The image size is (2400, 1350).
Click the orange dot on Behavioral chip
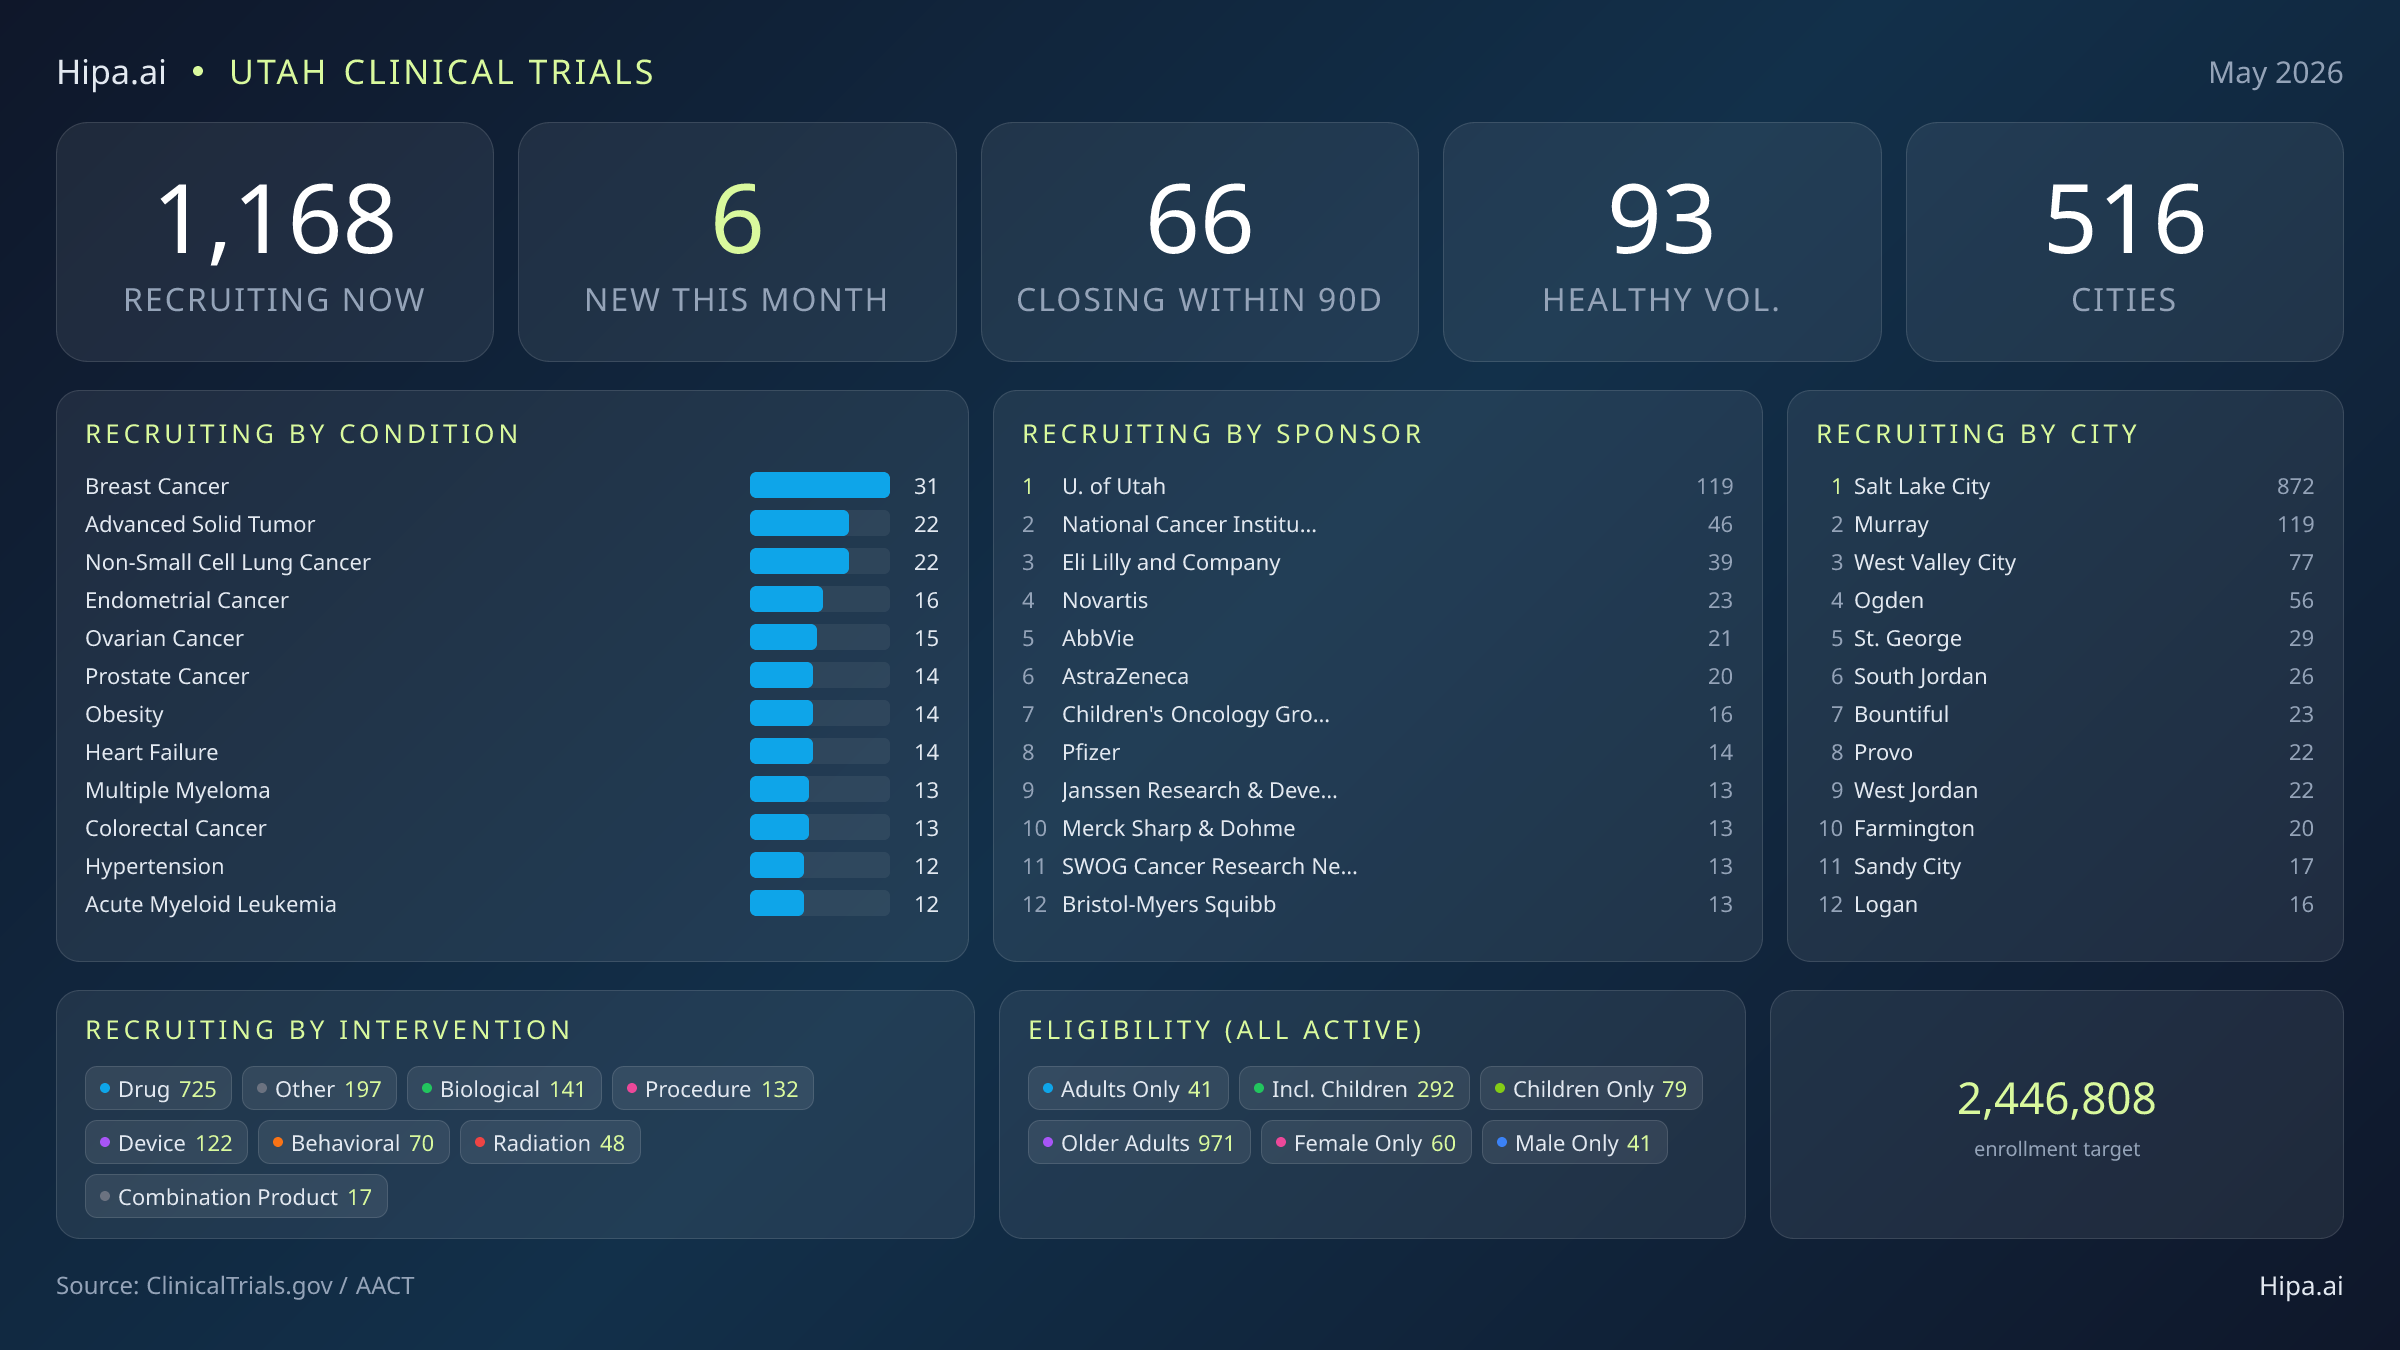[x=277, y=1142]
